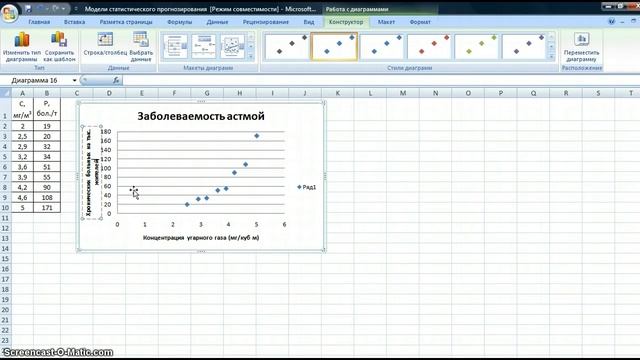Switch to the Макет tab
The image size is (640, 360).
[x=386, y=22]
